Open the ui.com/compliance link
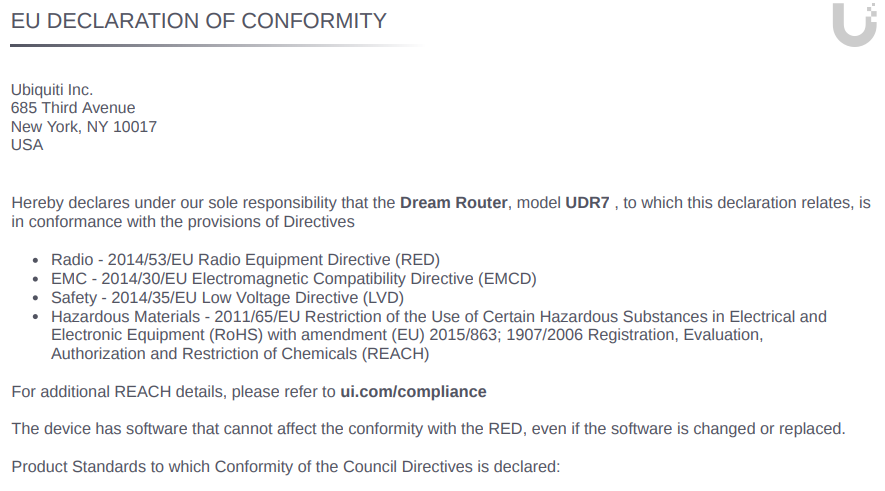This screenshot has width=885, height=491. tap(413, 392)
